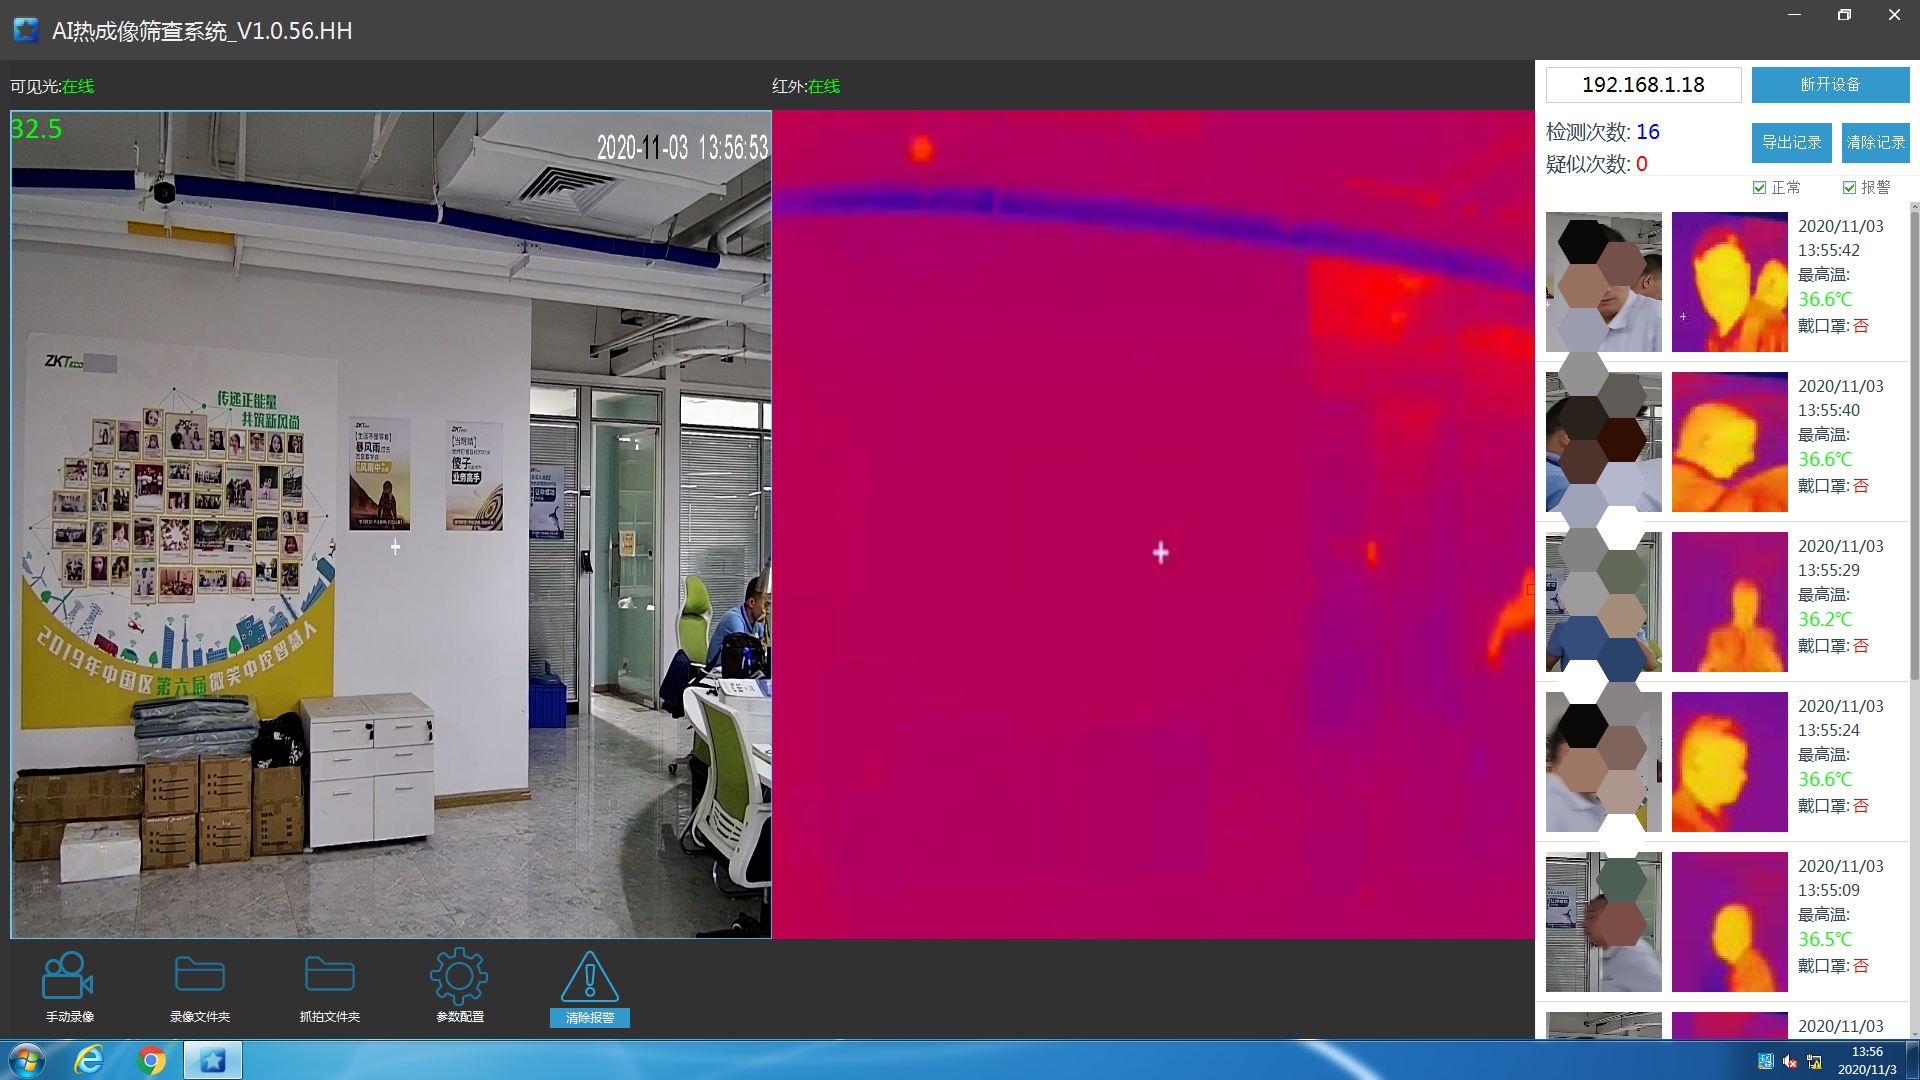The width and height of the screenshot is (1920, 1080).
Task: Click the 清除报警 label button
Action: click(x=590, y=1018)
